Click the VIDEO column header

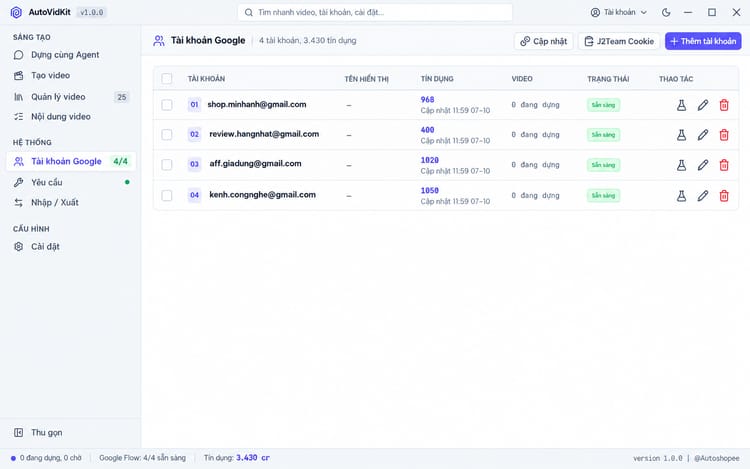[522, 79]
